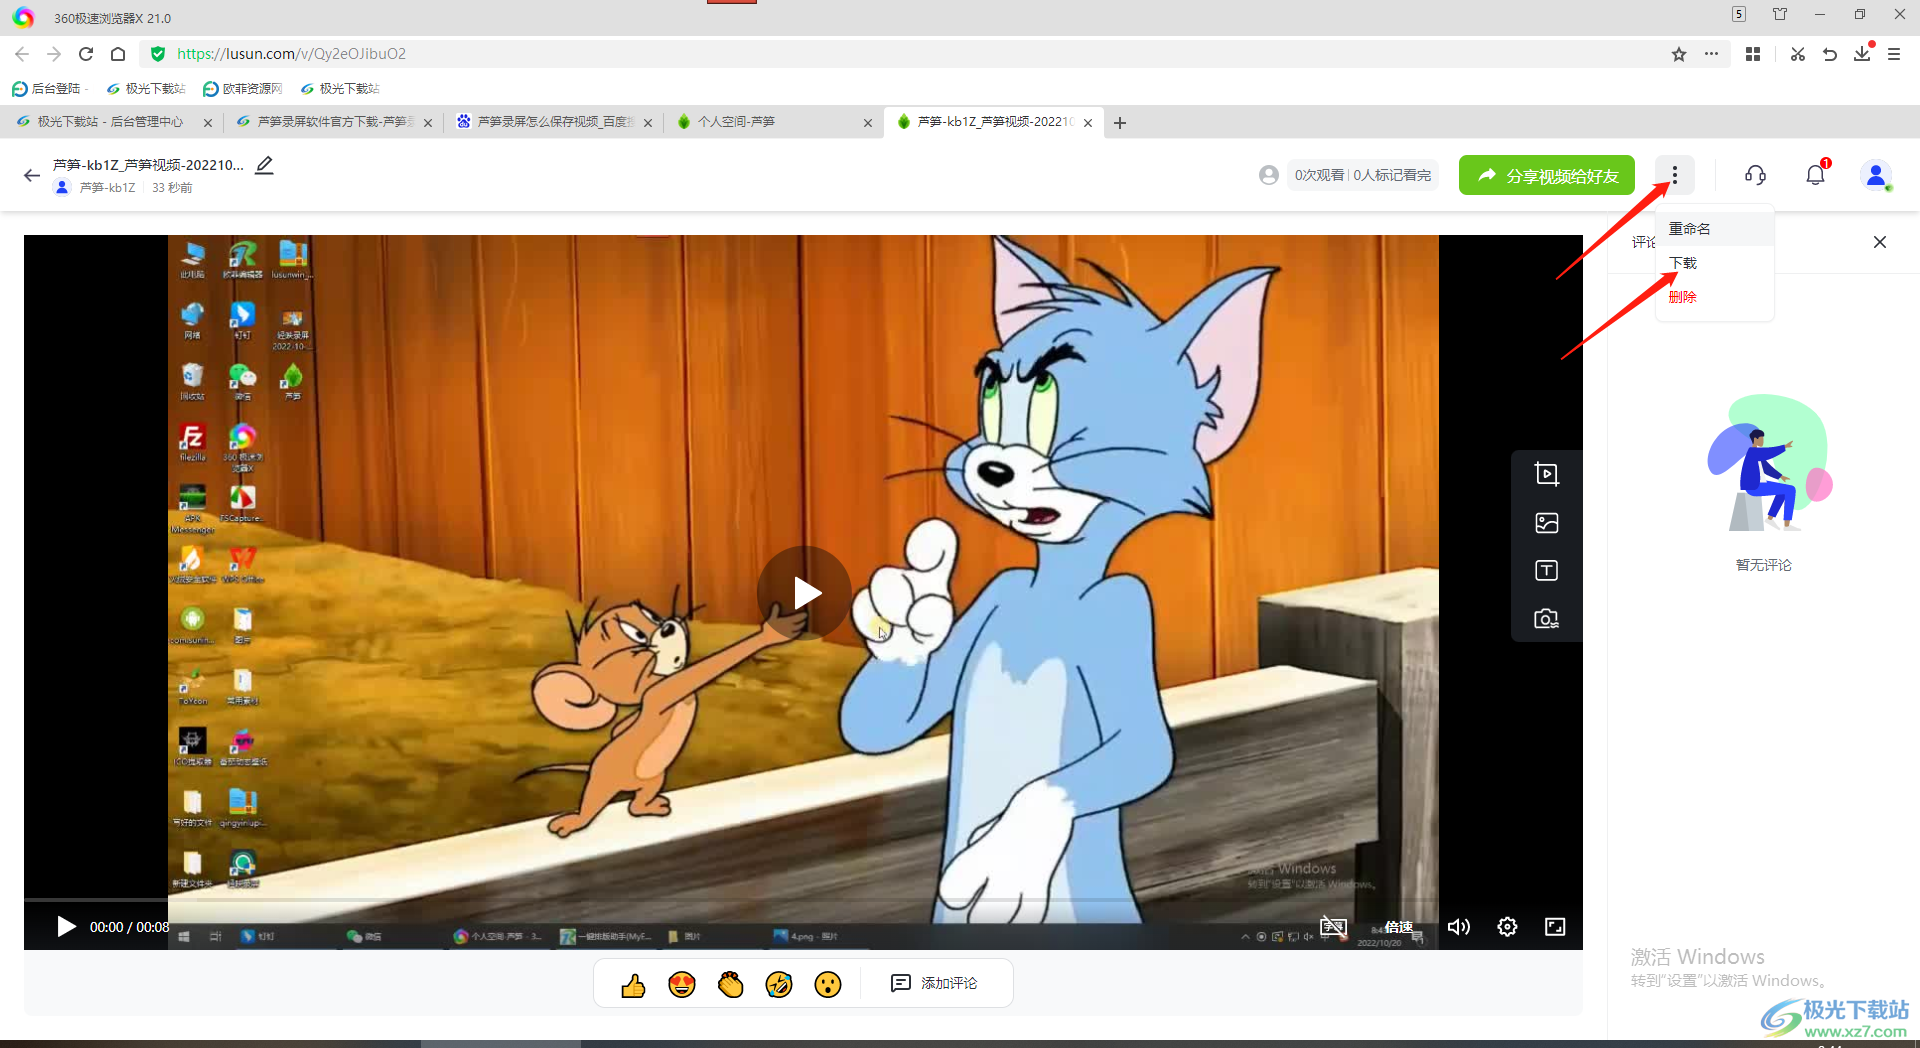The height and width of the screenshot is (1048, 1920).
Task: React with heart eyes emoji
Action: point(682,985)
